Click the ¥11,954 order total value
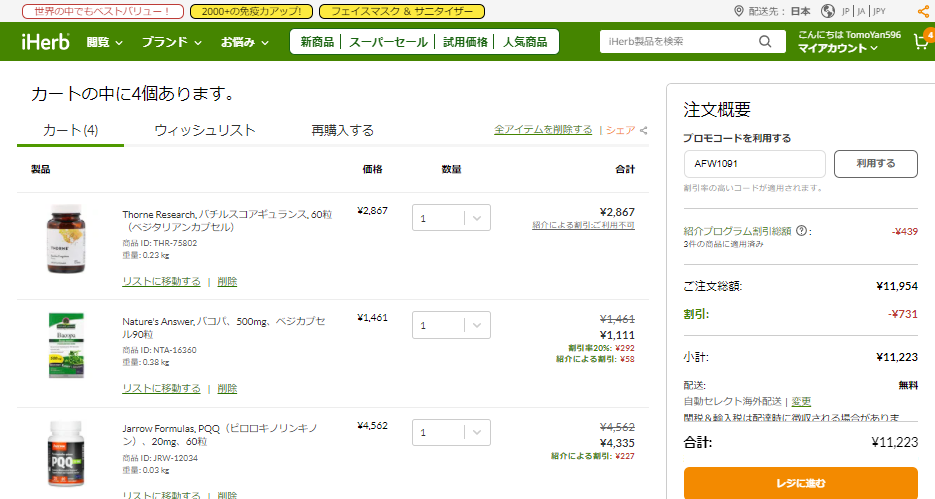This screenshot has height=499, width=935. click(x=897, y=286)
